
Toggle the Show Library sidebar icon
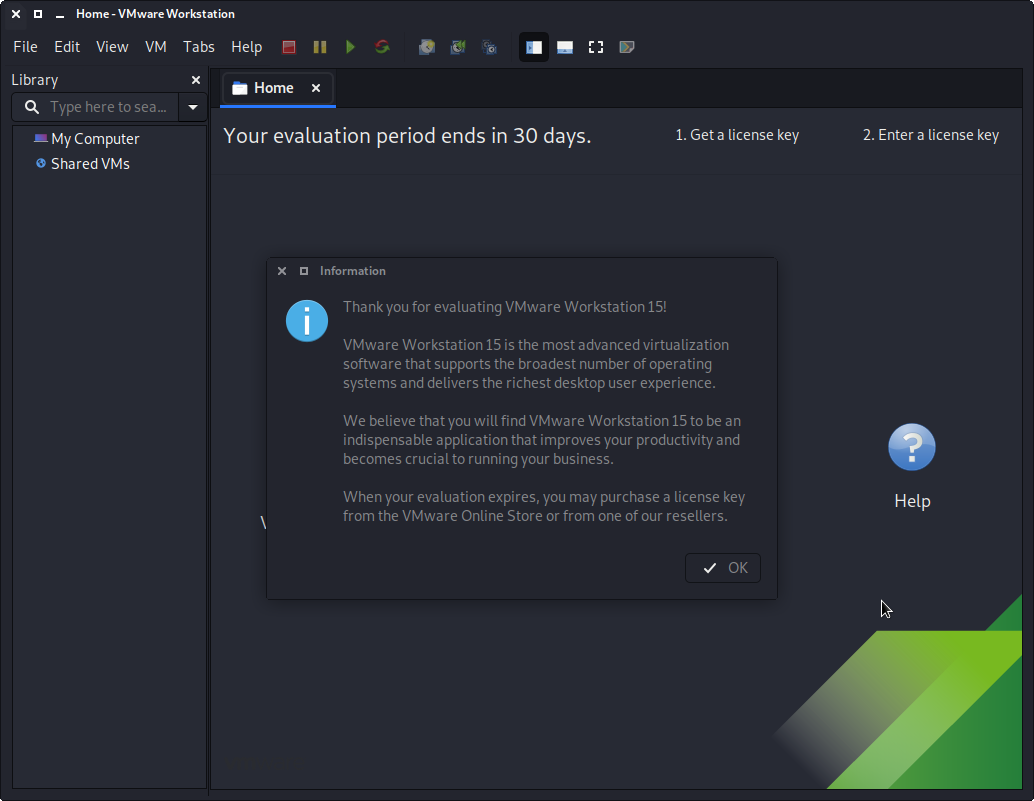[x=534, y=47]
